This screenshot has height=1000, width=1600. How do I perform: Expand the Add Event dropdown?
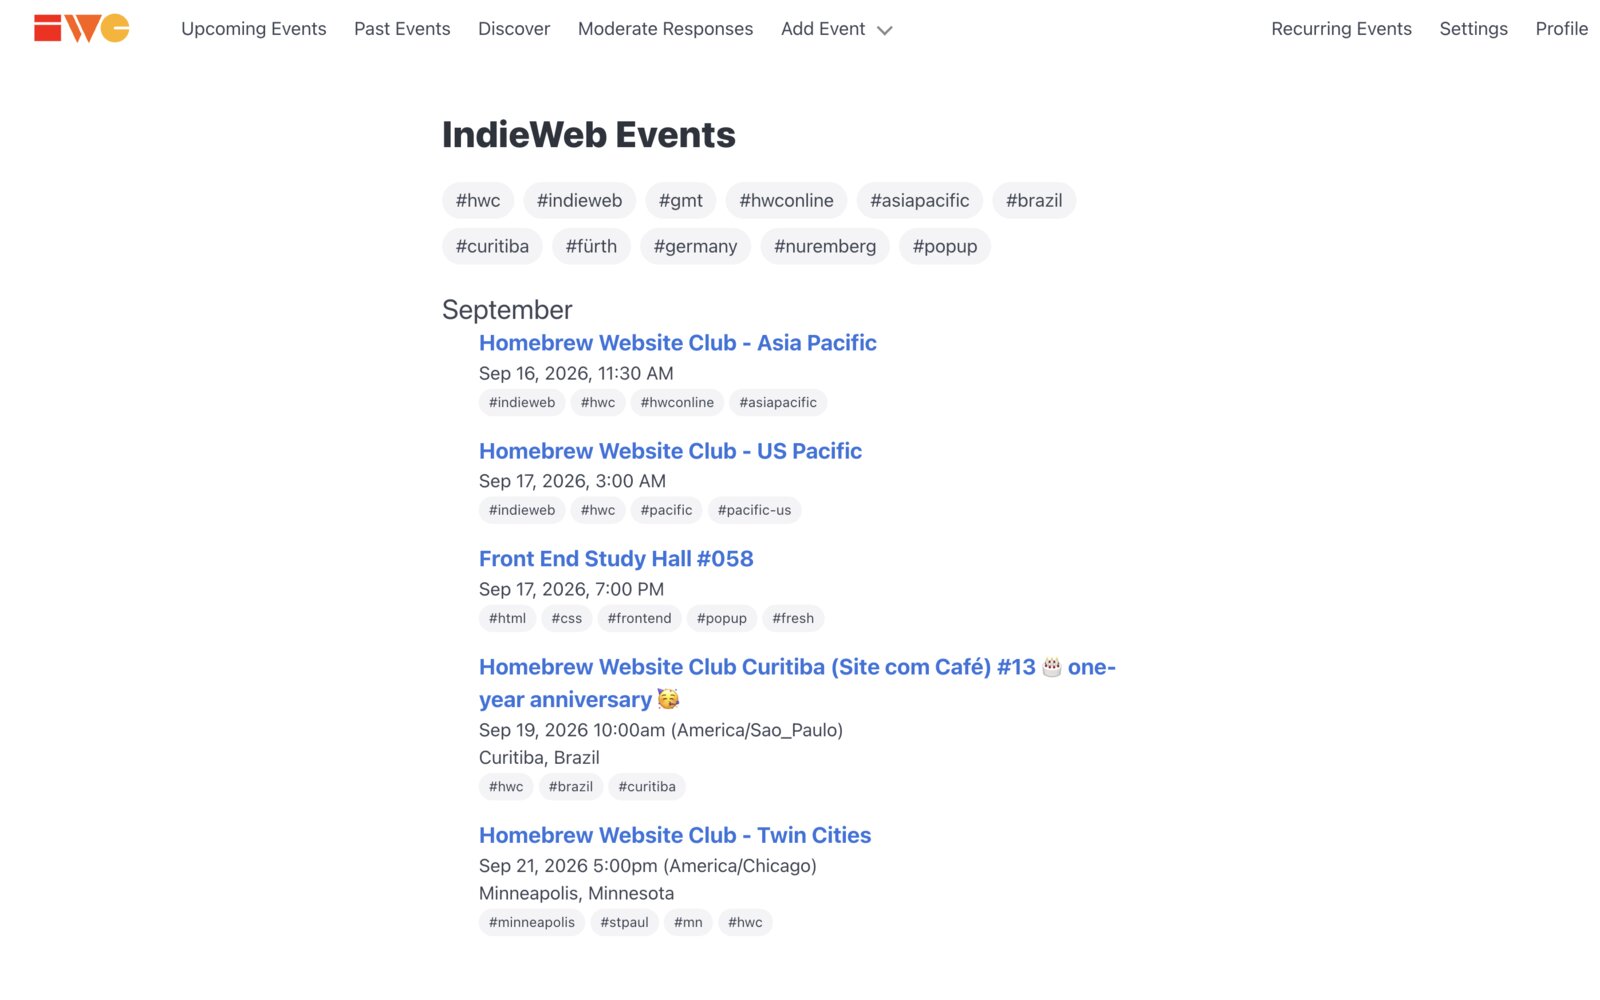[836, 29]
